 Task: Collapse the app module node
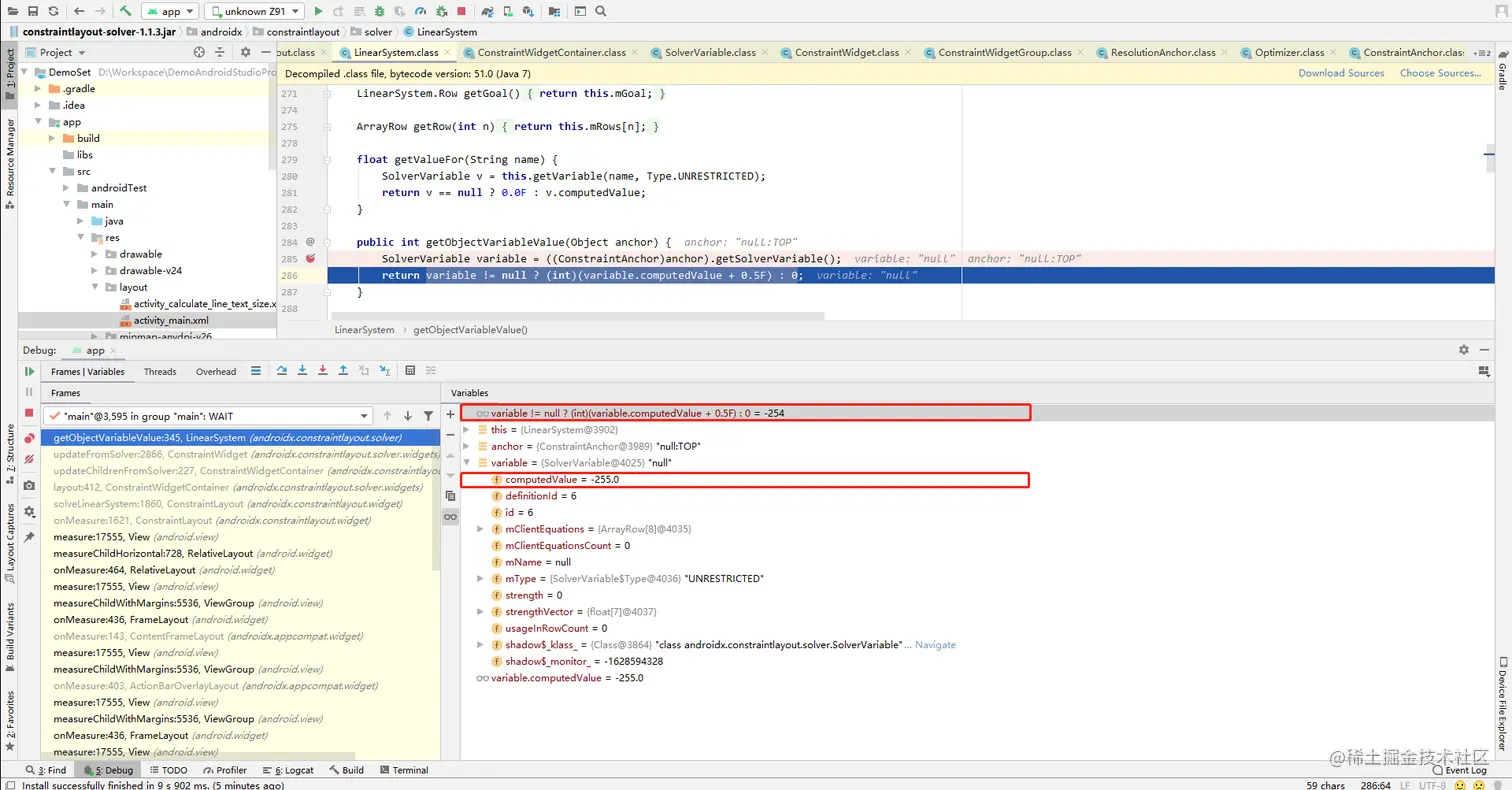point(39,122)
